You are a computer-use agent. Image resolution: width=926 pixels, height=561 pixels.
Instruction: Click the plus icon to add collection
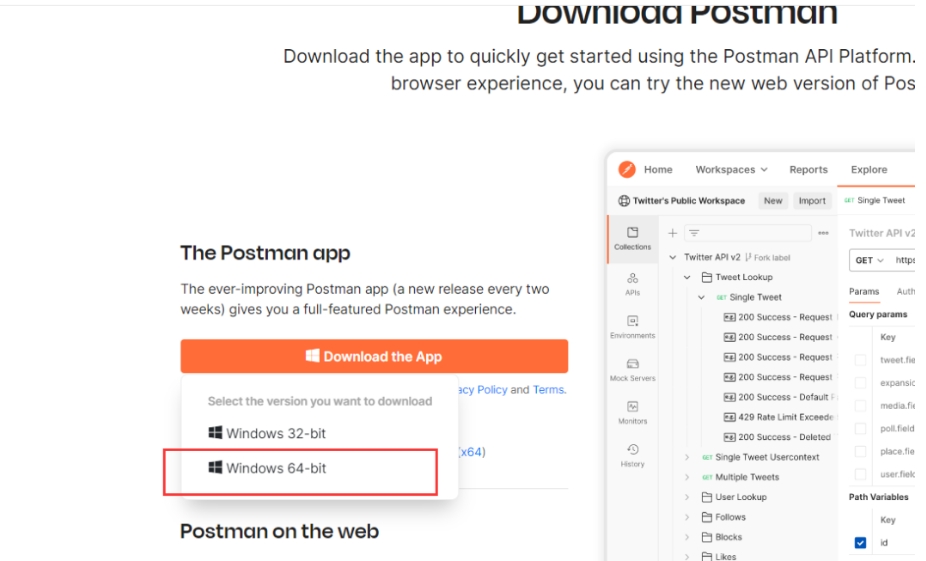point(672,233)
